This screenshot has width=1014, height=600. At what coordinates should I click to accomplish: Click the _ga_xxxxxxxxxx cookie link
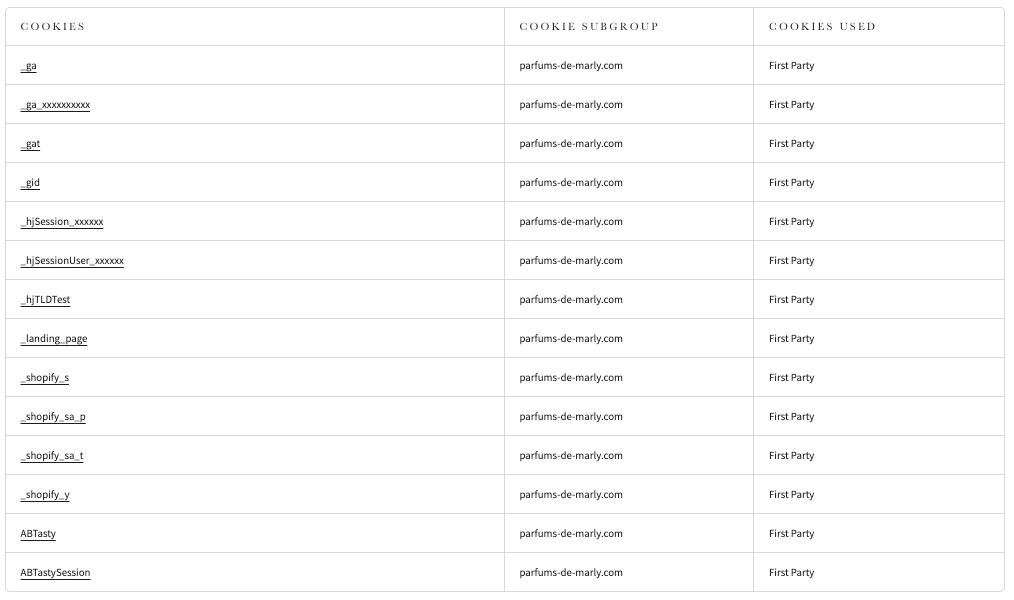click(x=55, y=105)
